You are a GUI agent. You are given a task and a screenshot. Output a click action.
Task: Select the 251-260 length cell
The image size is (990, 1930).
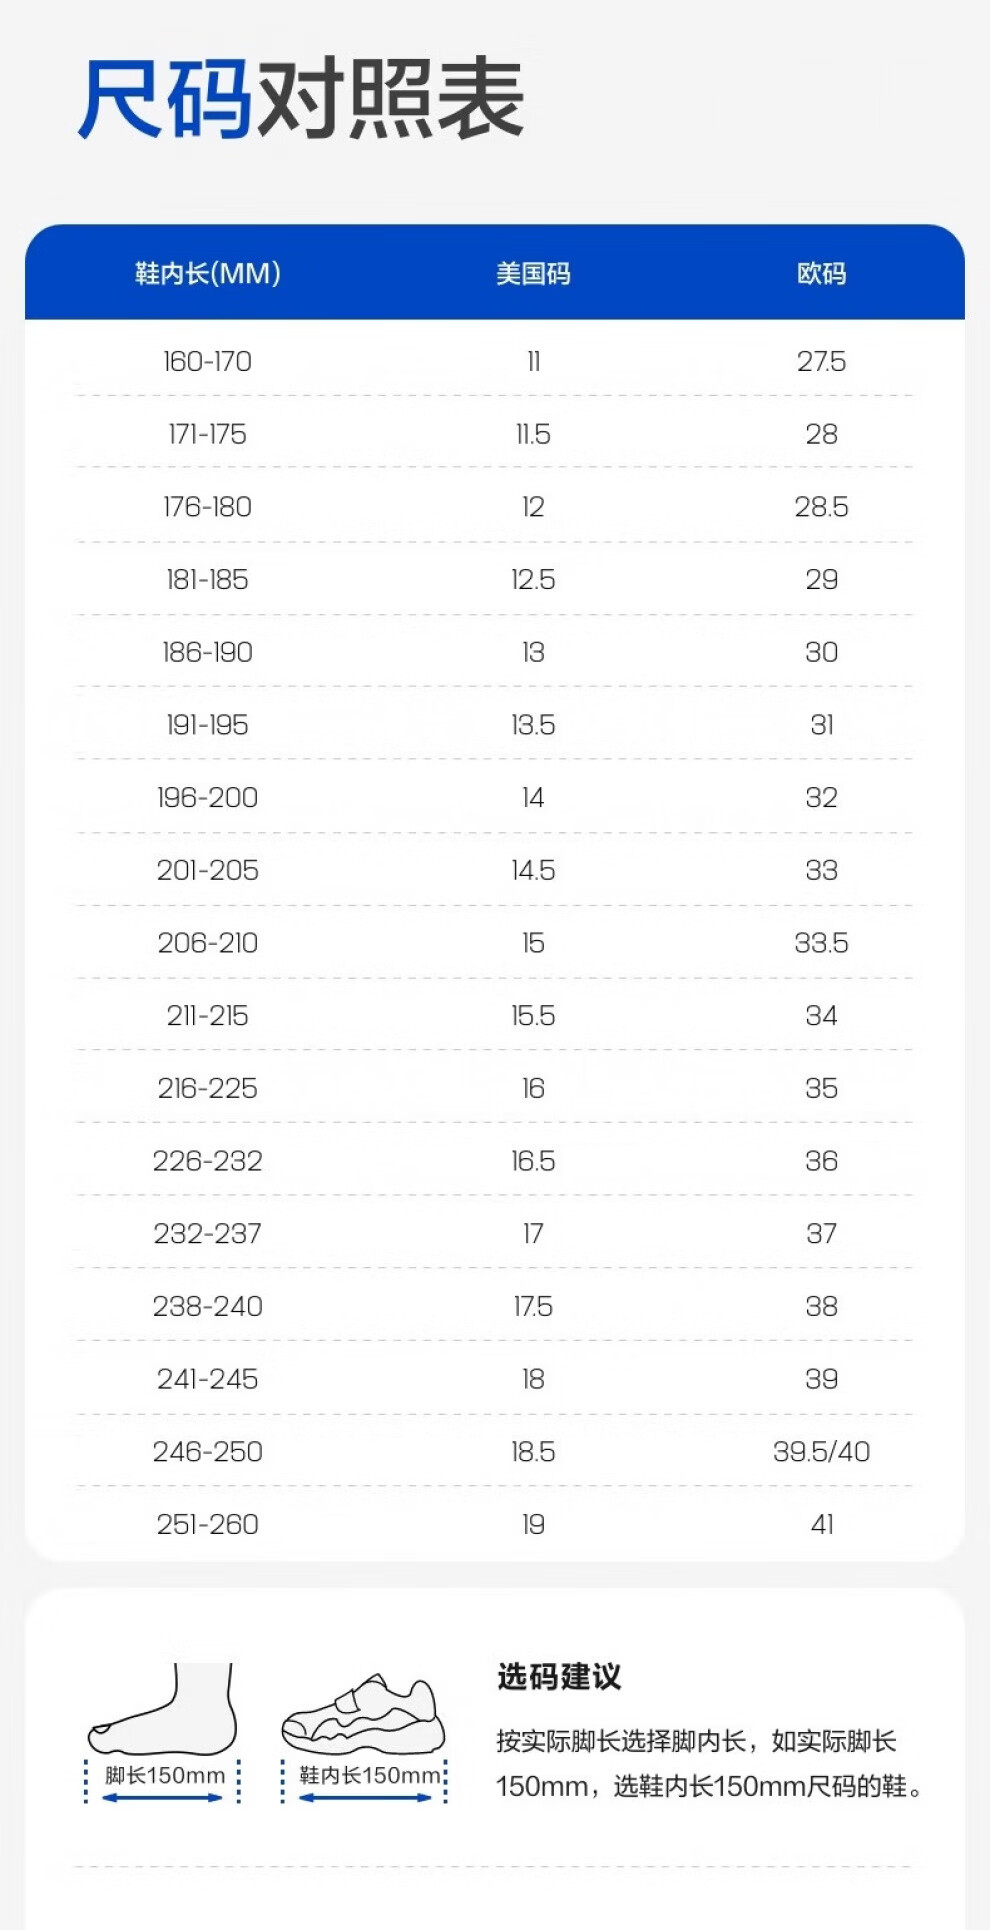pos(208,1524)
